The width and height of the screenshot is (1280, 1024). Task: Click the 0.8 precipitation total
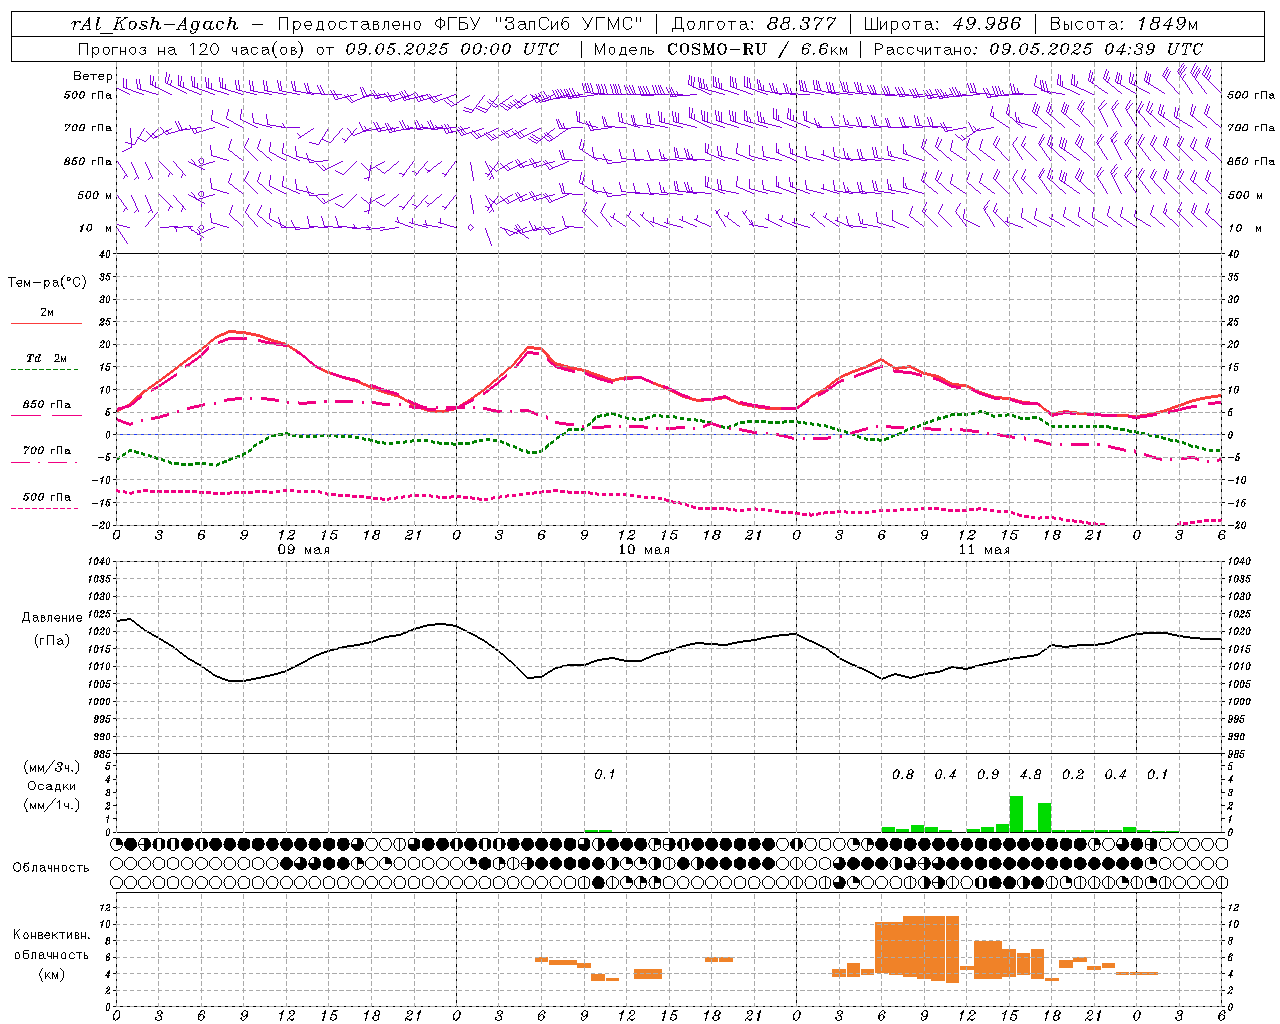point(903,774)
